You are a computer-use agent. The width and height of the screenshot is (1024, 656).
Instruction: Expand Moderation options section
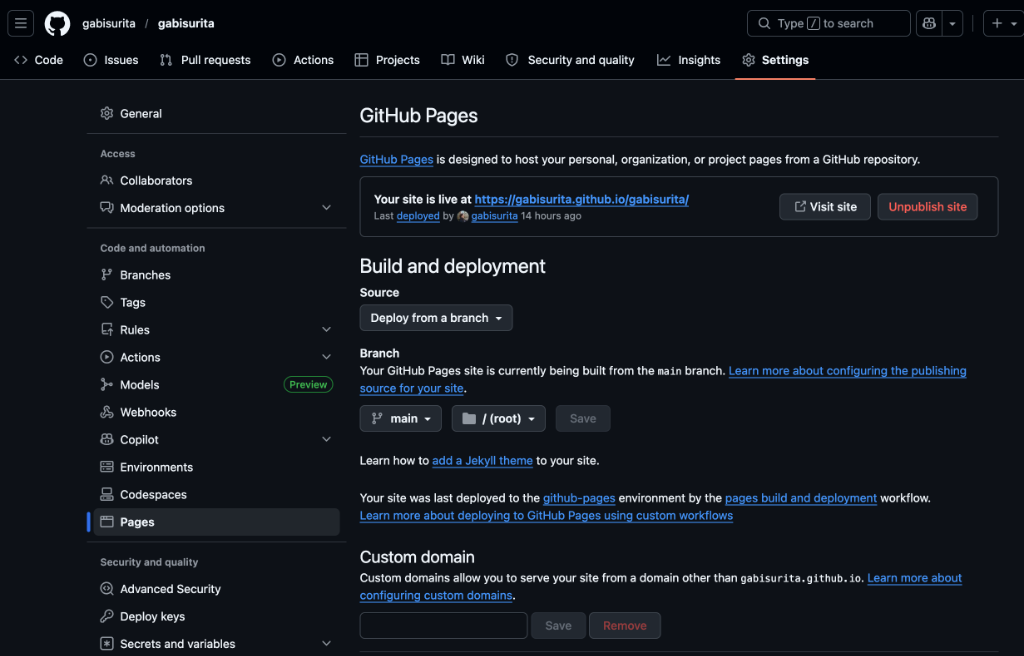pos(327,208)
